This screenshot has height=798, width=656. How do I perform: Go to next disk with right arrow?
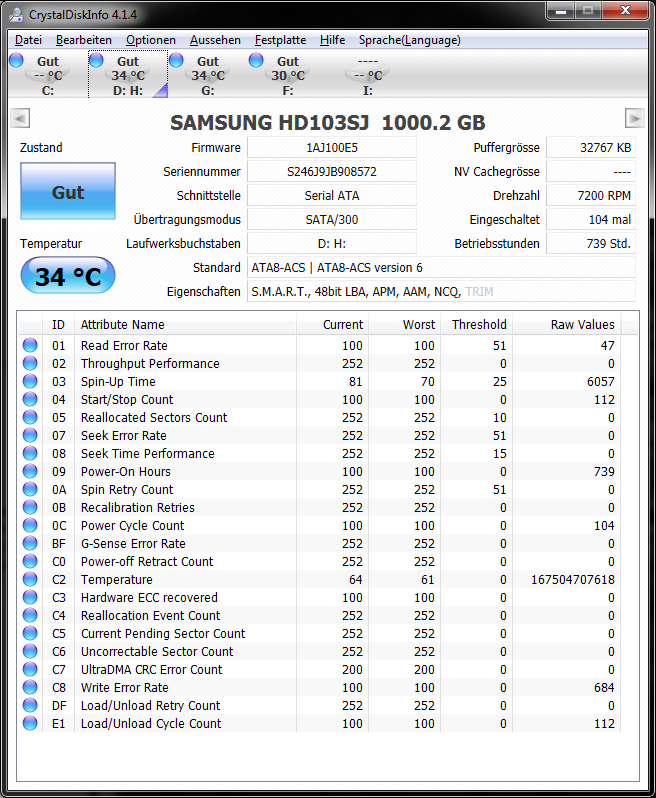point(635,118)
